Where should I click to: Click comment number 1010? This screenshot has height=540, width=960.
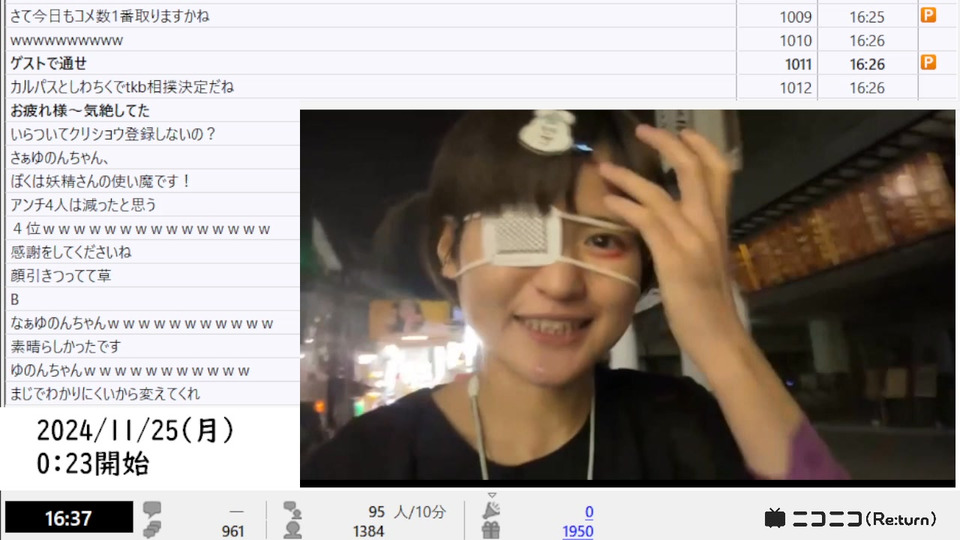click(796, 40)
